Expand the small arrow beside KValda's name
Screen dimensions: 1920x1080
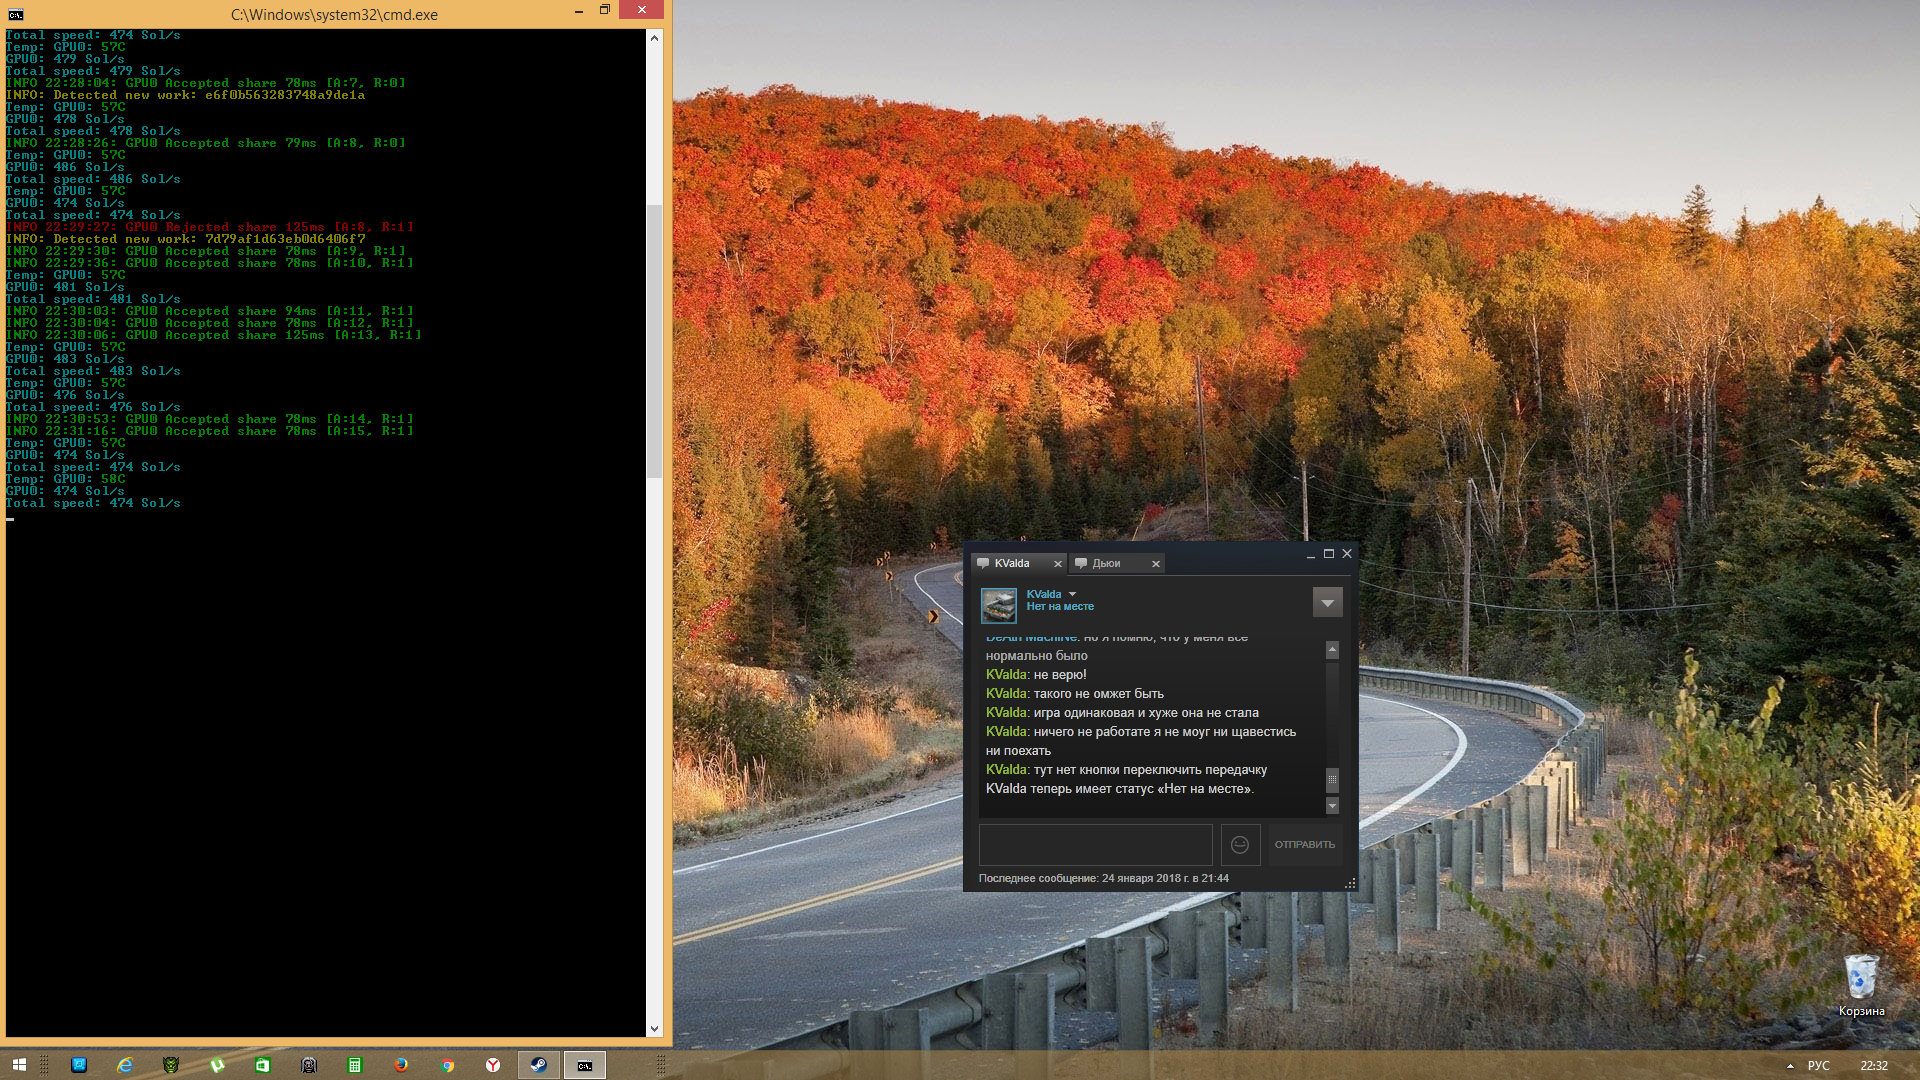(x=1072, y=594)
